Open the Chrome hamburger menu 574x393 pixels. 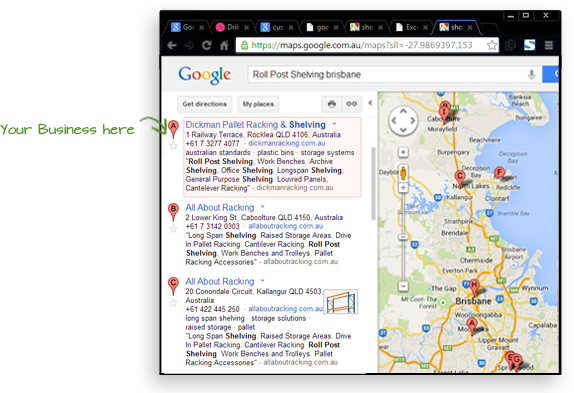pyautogui.click(x=548, y=45)
